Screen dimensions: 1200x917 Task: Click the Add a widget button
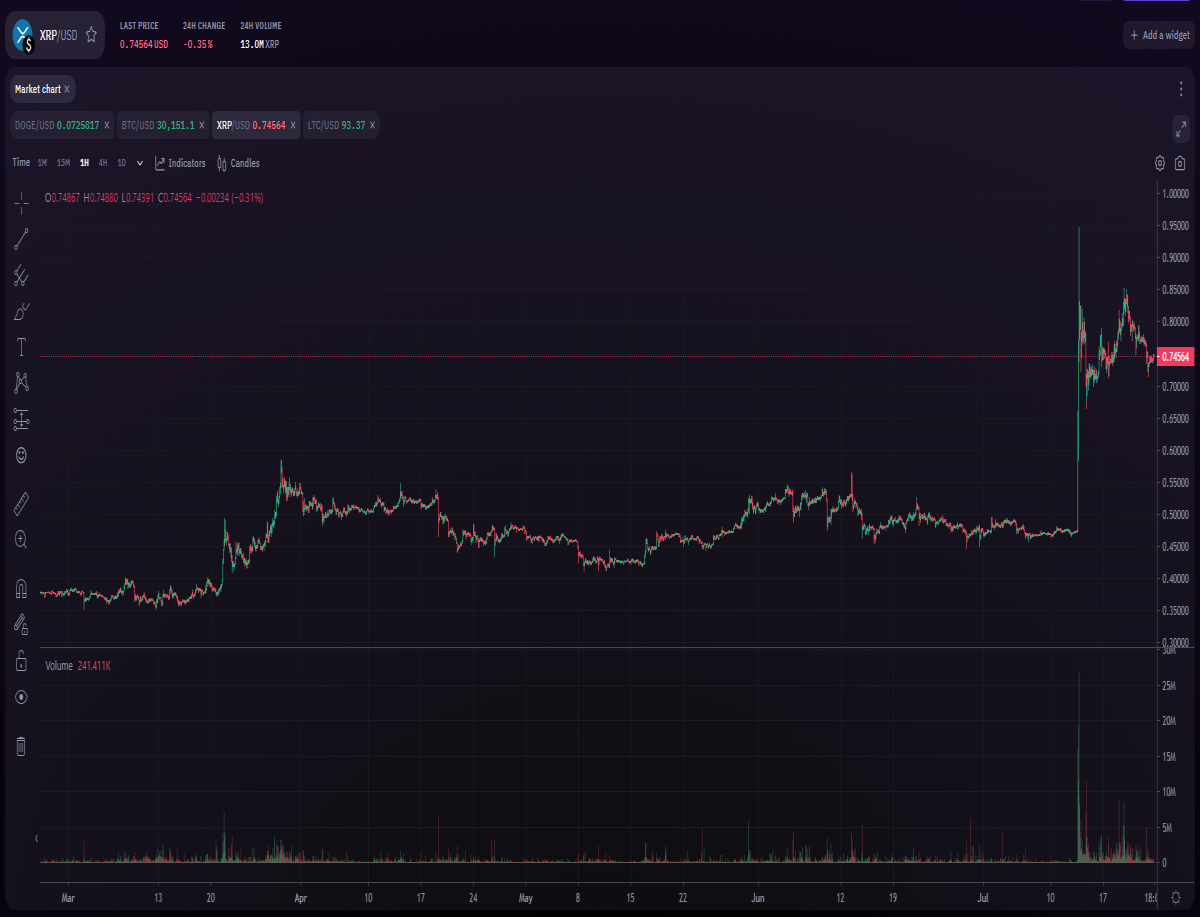(1160, 35)
